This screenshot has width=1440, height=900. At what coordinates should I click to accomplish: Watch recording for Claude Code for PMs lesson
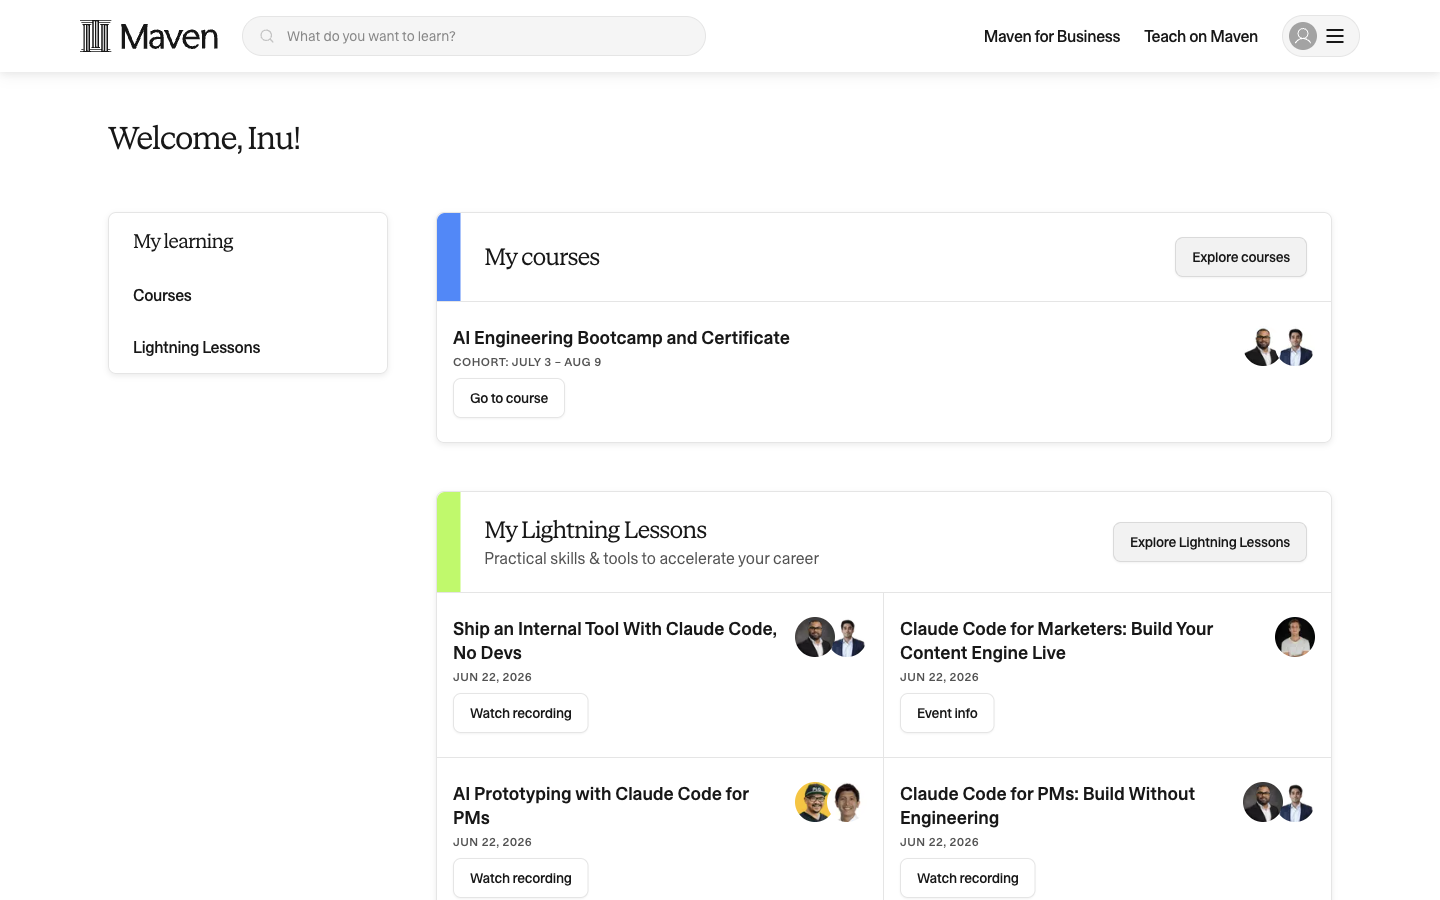(x=968, y=878)
